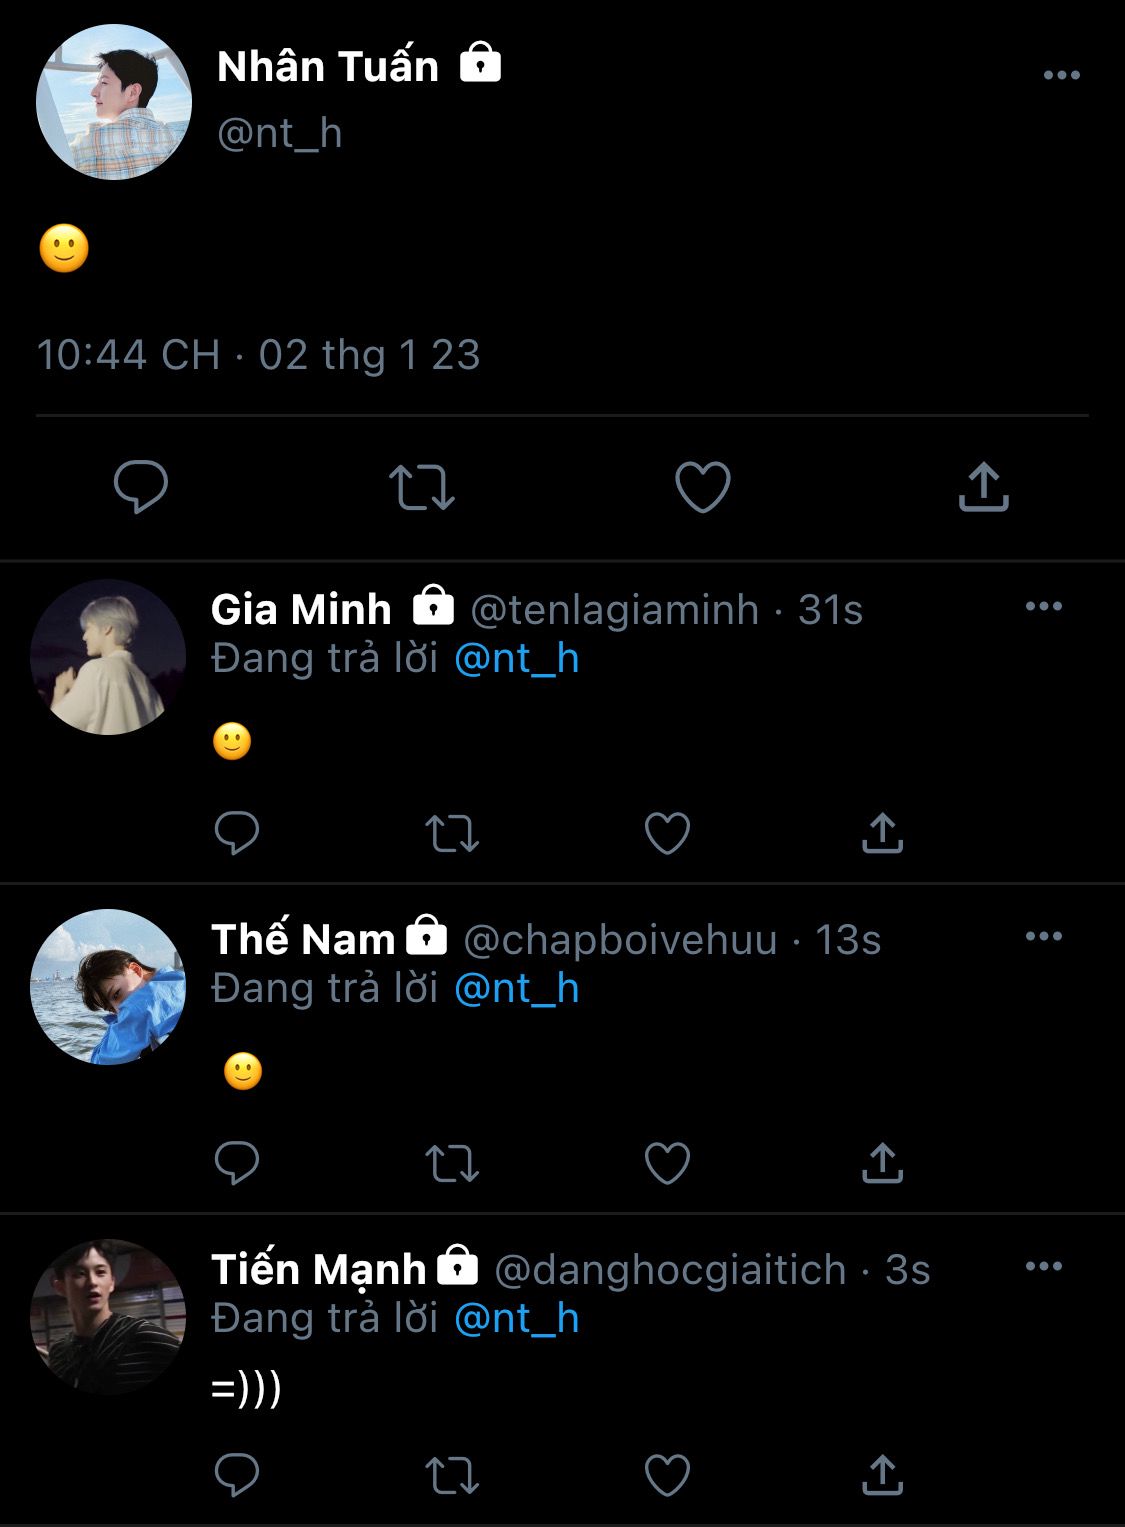Open the @nt_h mention in Tiến Mạnh's reply
Screen dimensions: 1125x1527
[516, 1319]
